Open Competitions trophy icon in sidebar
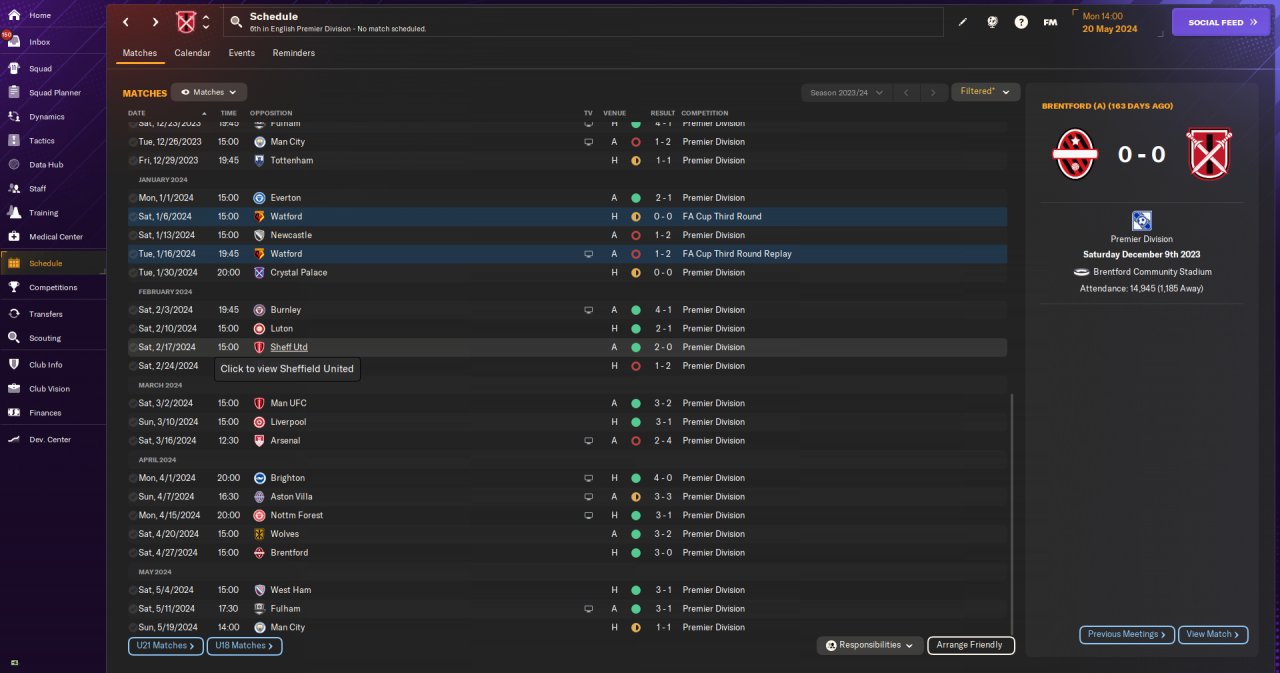The width and height of the screenshot is (1280, 673). pos(14,287)
